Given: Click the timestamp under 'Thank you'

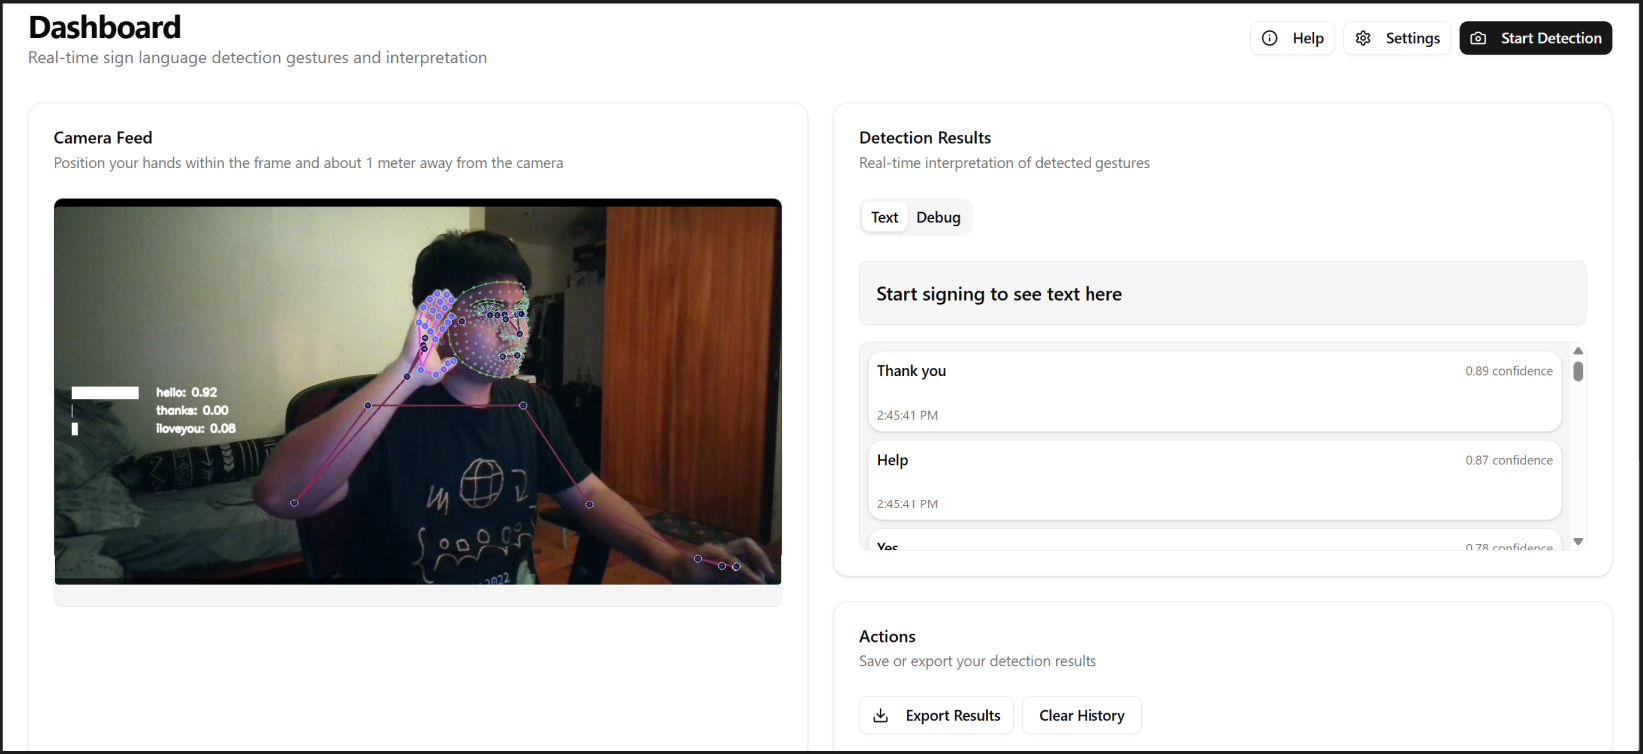Looking at the screenshot, I should [907, 415].
